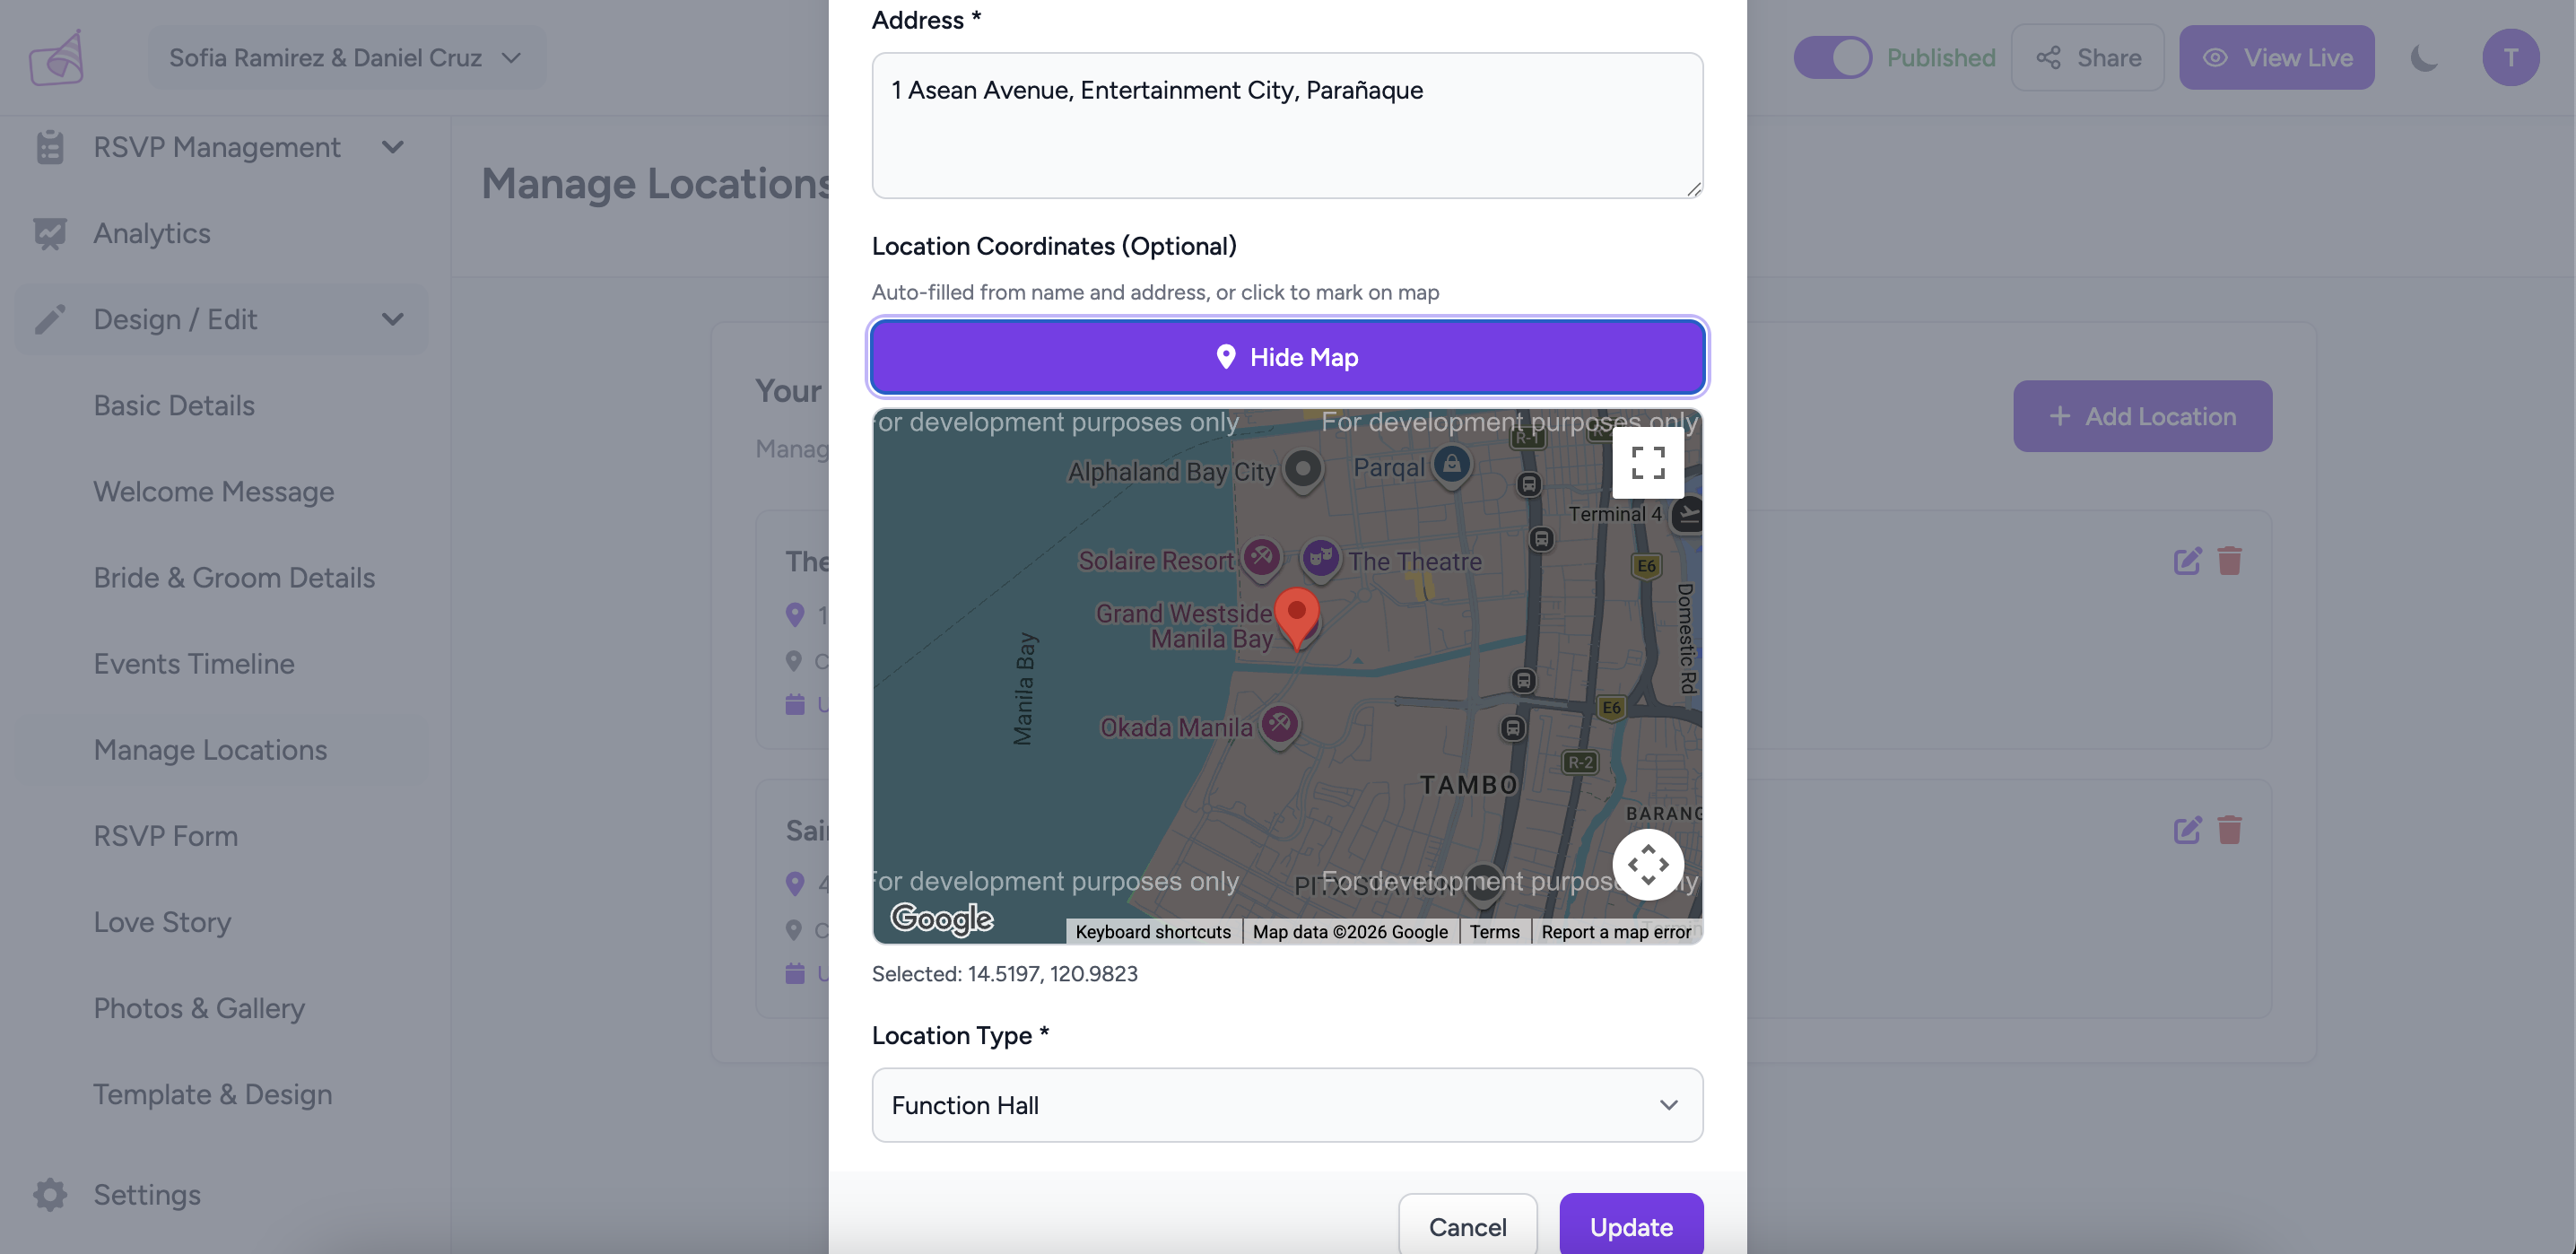Click Report a map error link
This screenshot has width=2576, height=1254.
click(x=1615, y=931)
